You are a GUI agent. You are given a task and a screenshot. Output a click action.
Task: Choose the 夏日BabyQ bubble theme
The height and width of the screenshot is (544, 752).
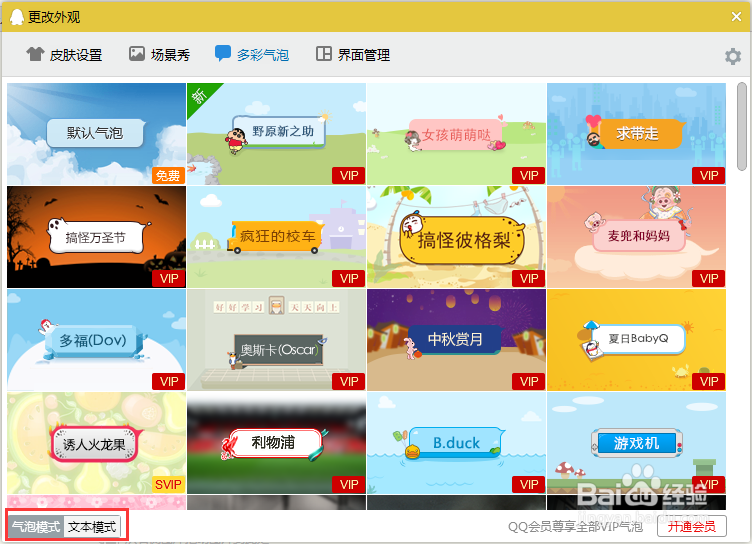pos(636,340)
